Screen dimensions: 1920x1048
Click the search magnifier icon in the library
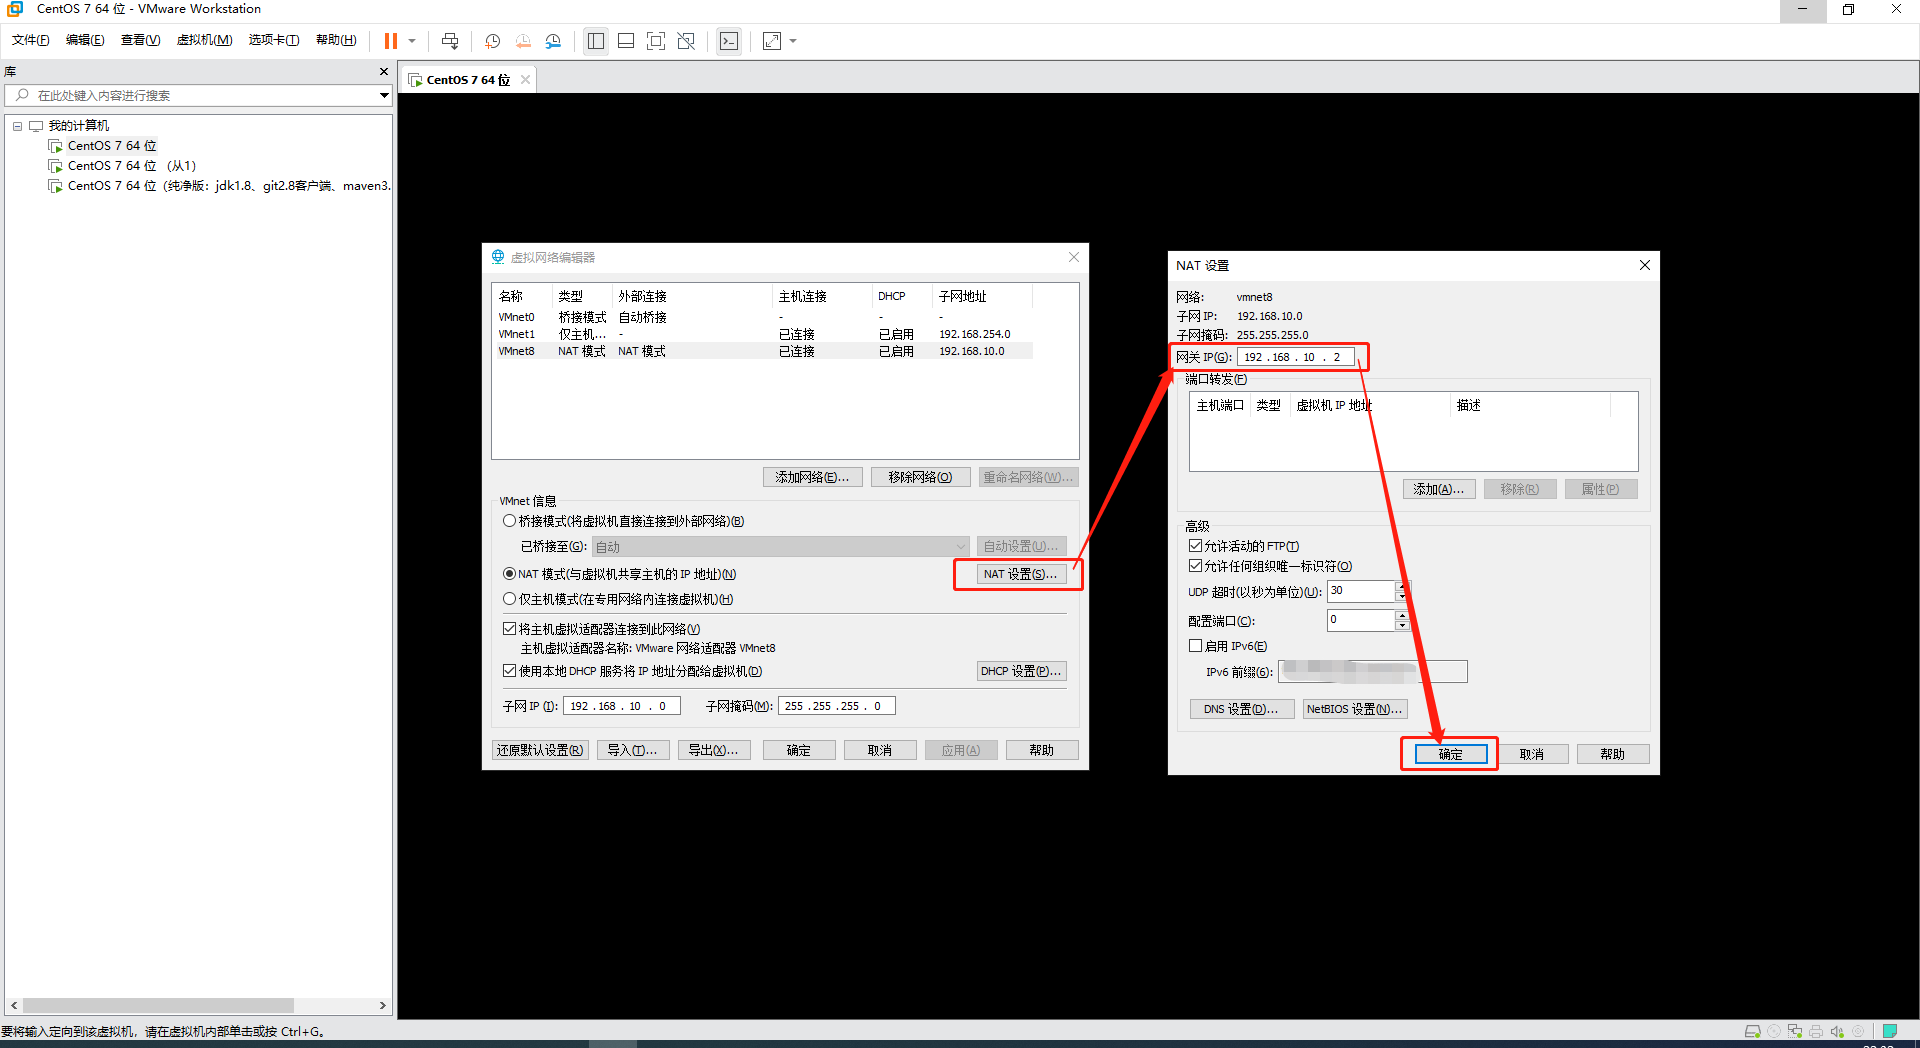coord(22,95)
